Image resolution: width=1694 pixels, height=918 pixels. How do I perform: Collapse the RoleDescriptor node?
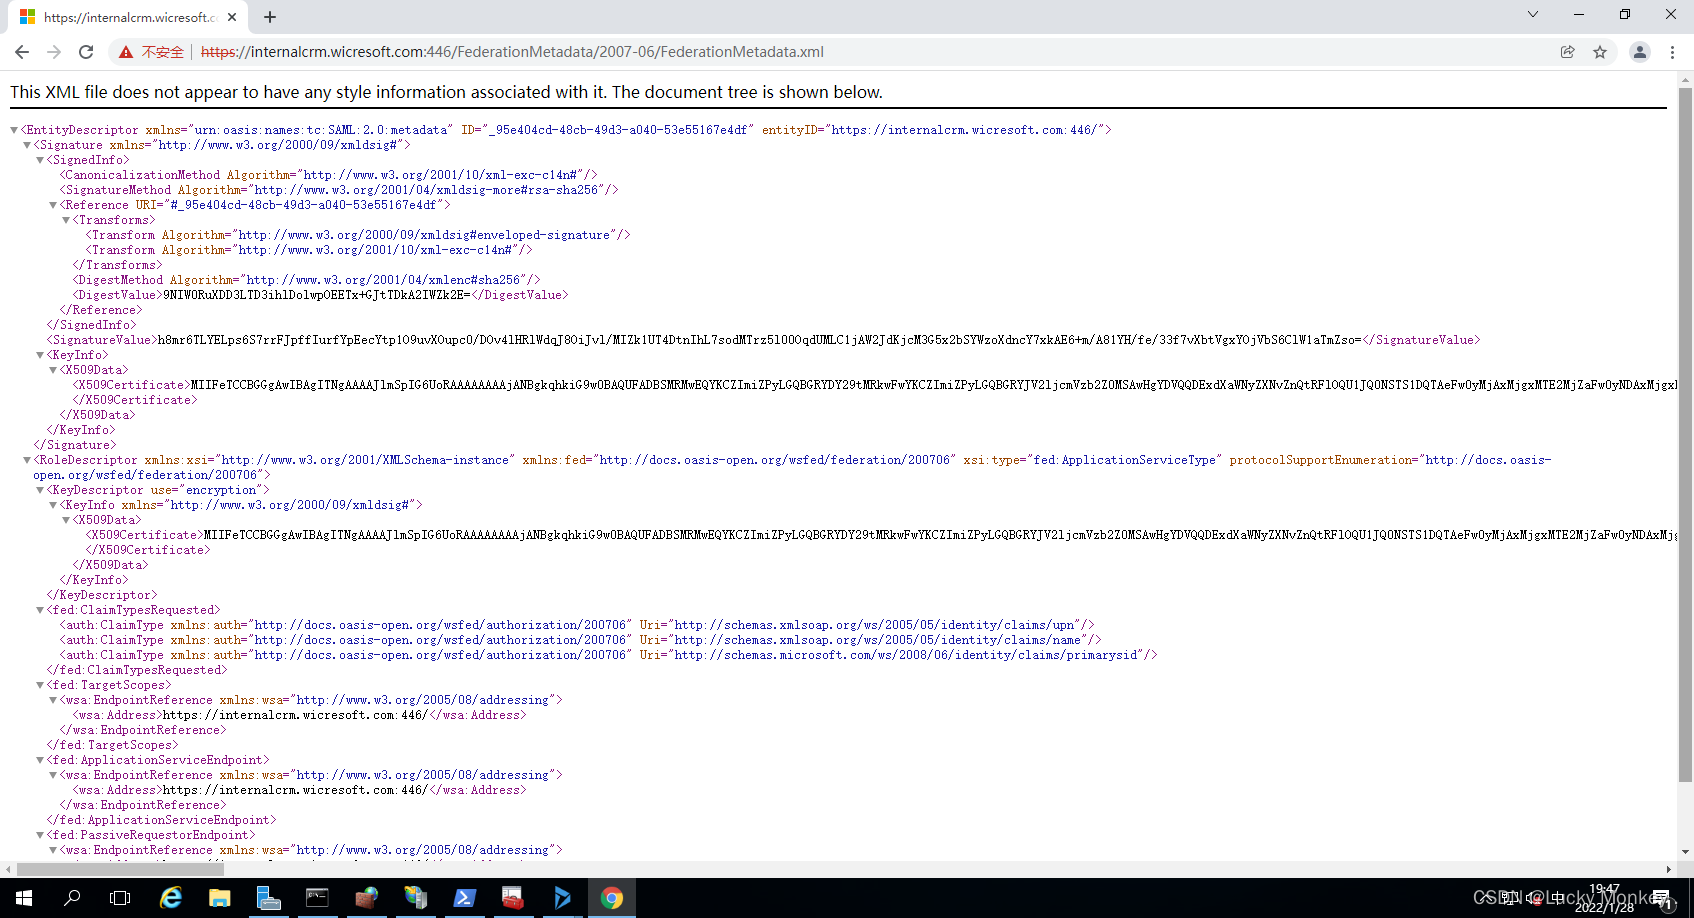tap(27, 460)
